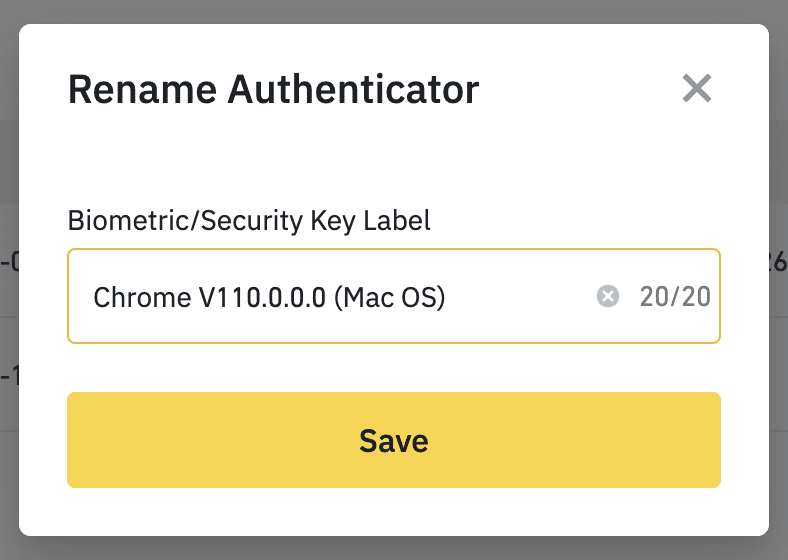Dismiss dialog via dimmed backdrop above it
The height and width of the screenshot is (560, 788).
tap(394, 10)
